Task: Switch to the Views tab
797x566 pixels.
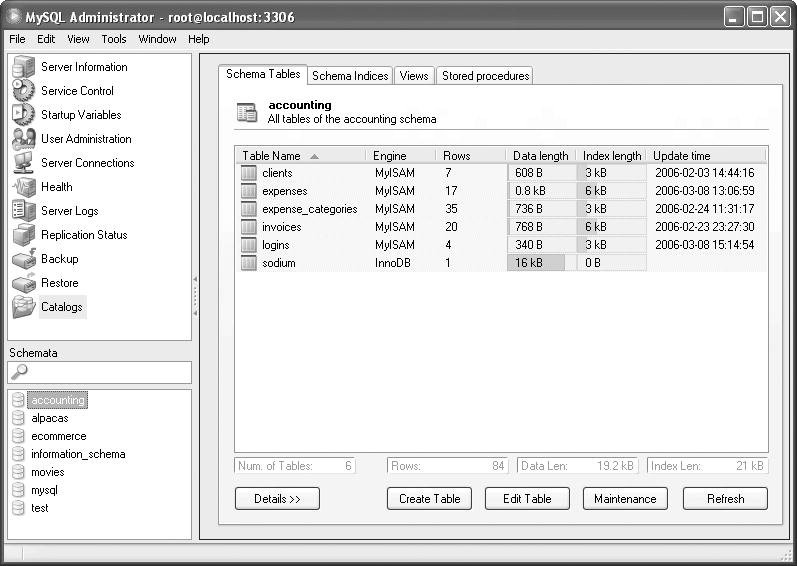Action: pyautogui.click(x=414, y=76)
